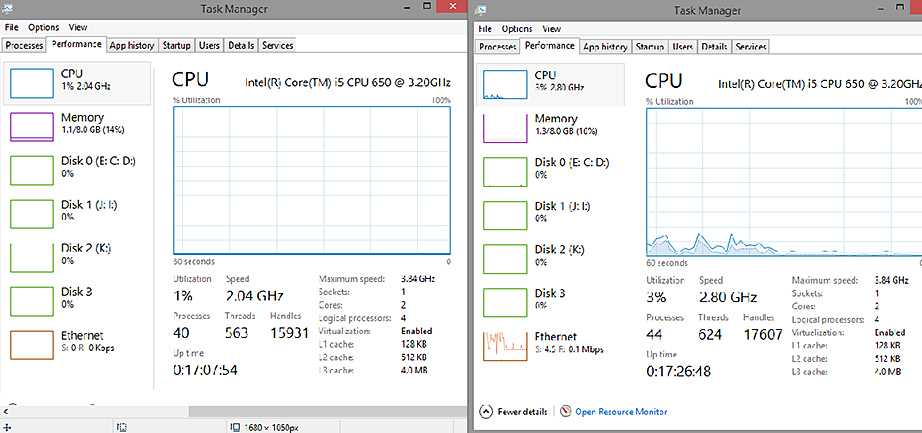Viewport: 922px width, 433px height.
Task: Select CPU thumbnail in the left Task Manager
Action: 30,84
